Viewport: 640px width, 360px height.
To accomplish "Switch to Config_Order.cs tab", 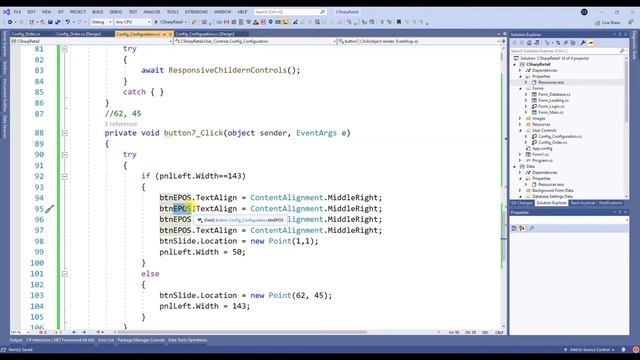I will (26, 34).
